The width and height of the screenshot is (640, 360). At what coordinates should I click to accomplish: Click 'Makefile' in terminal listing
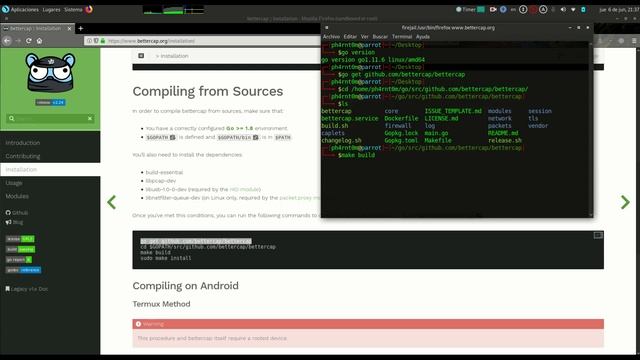click(438, 140)
